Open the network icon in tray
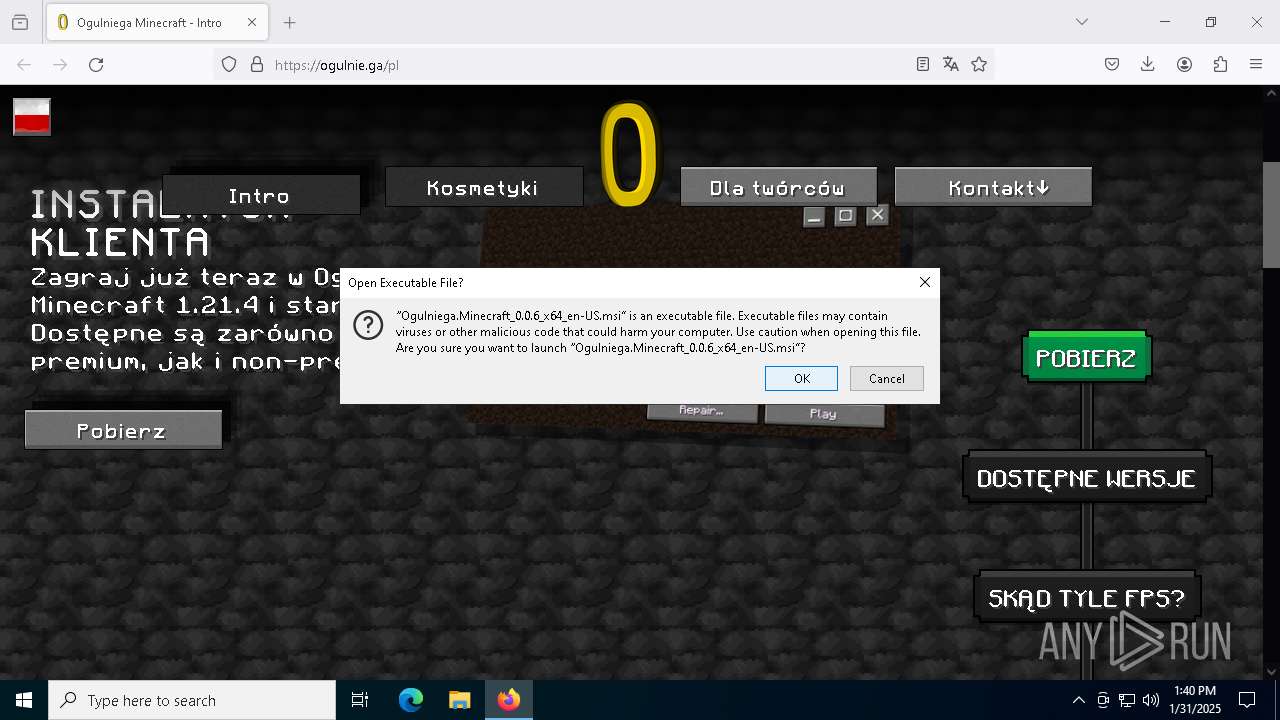 coord(1127,700)
